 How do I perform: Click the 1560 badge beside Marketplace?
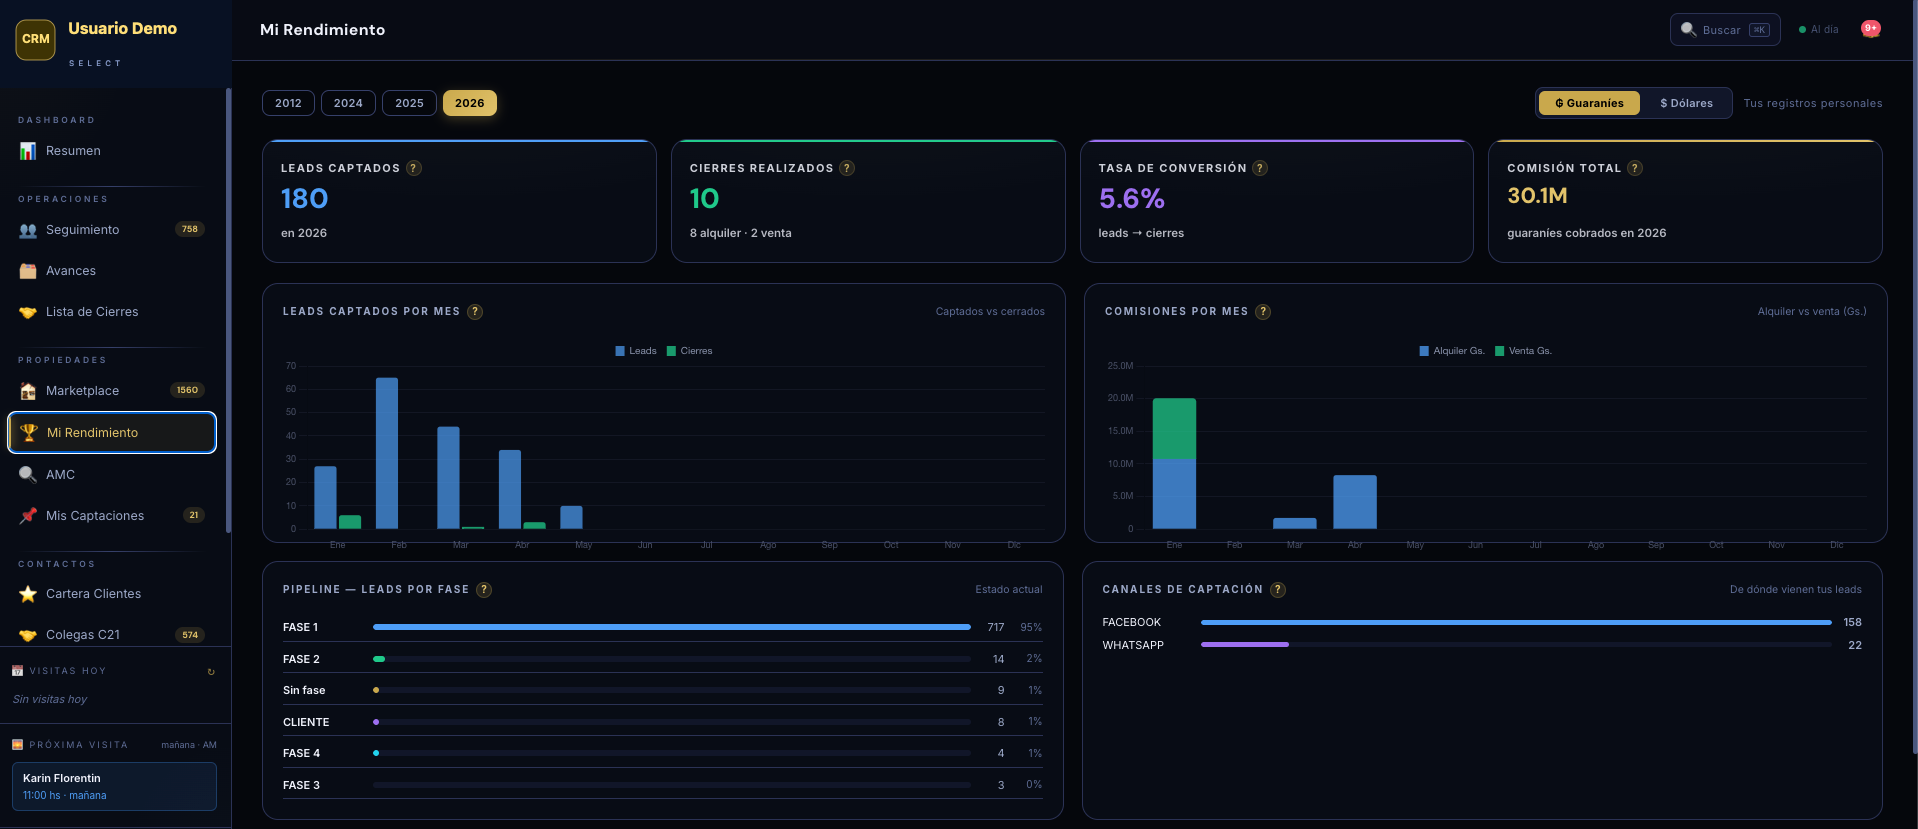(187, 390)
